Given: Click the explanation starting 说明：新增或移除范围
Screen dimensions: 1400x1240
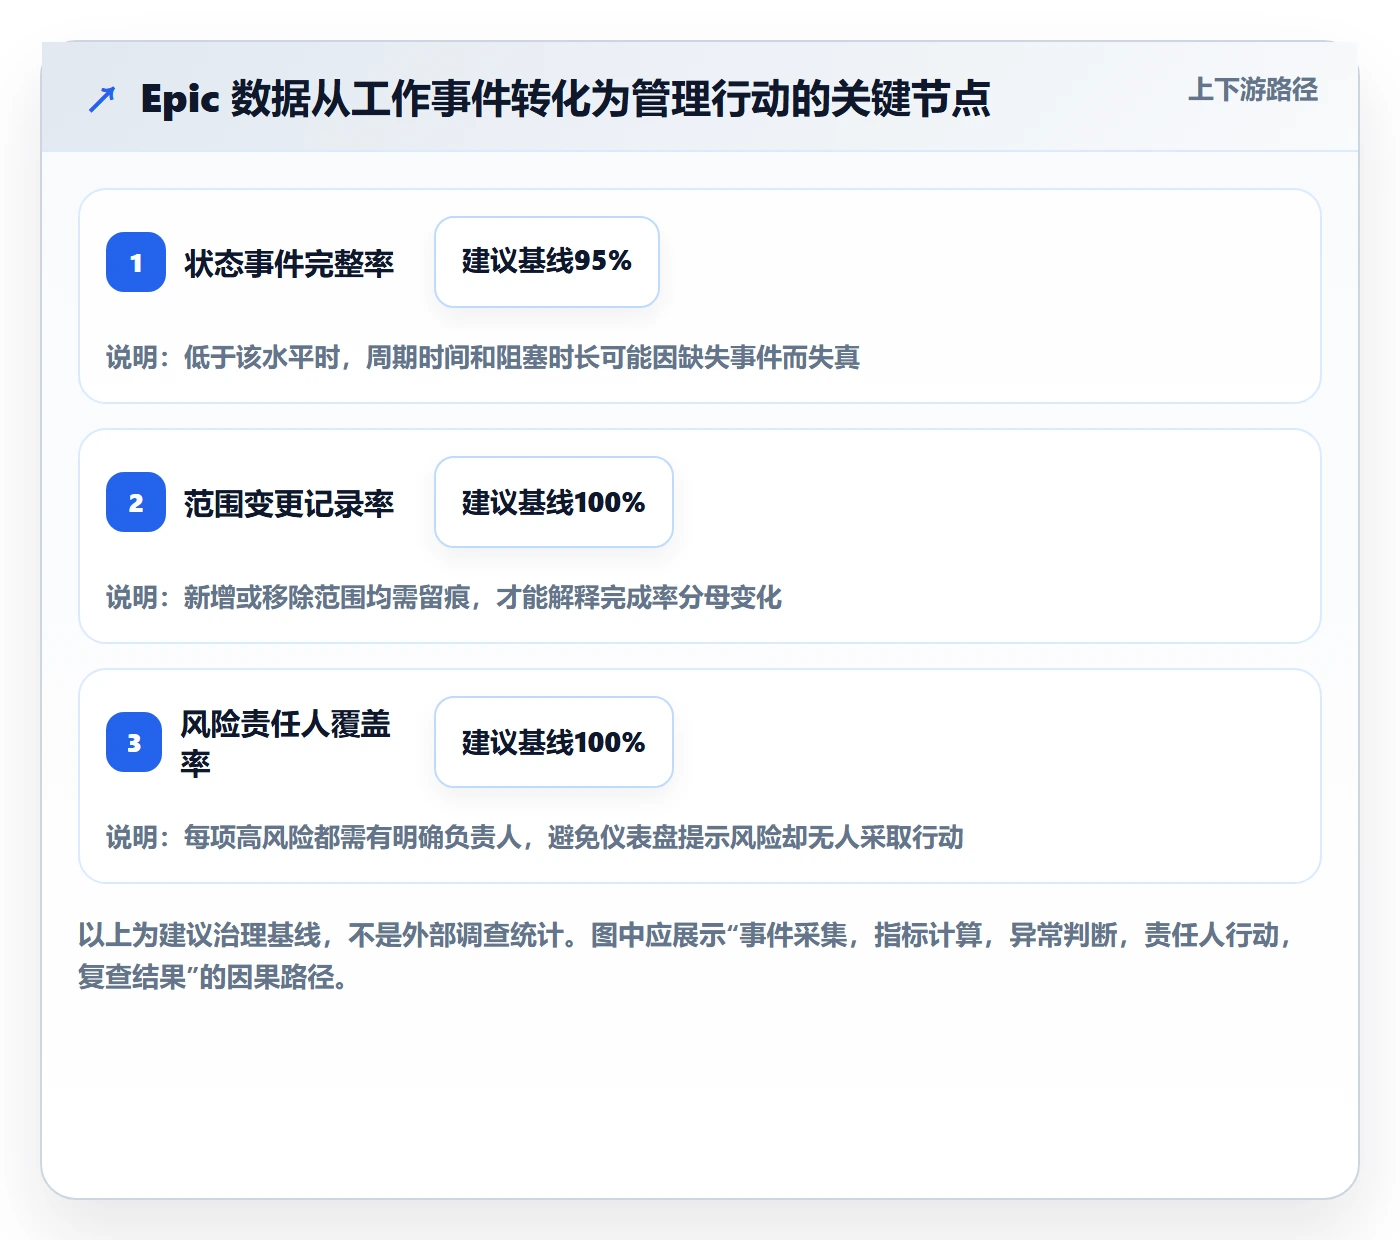Looking at the screenshot, I should click(x=444, y=597).
